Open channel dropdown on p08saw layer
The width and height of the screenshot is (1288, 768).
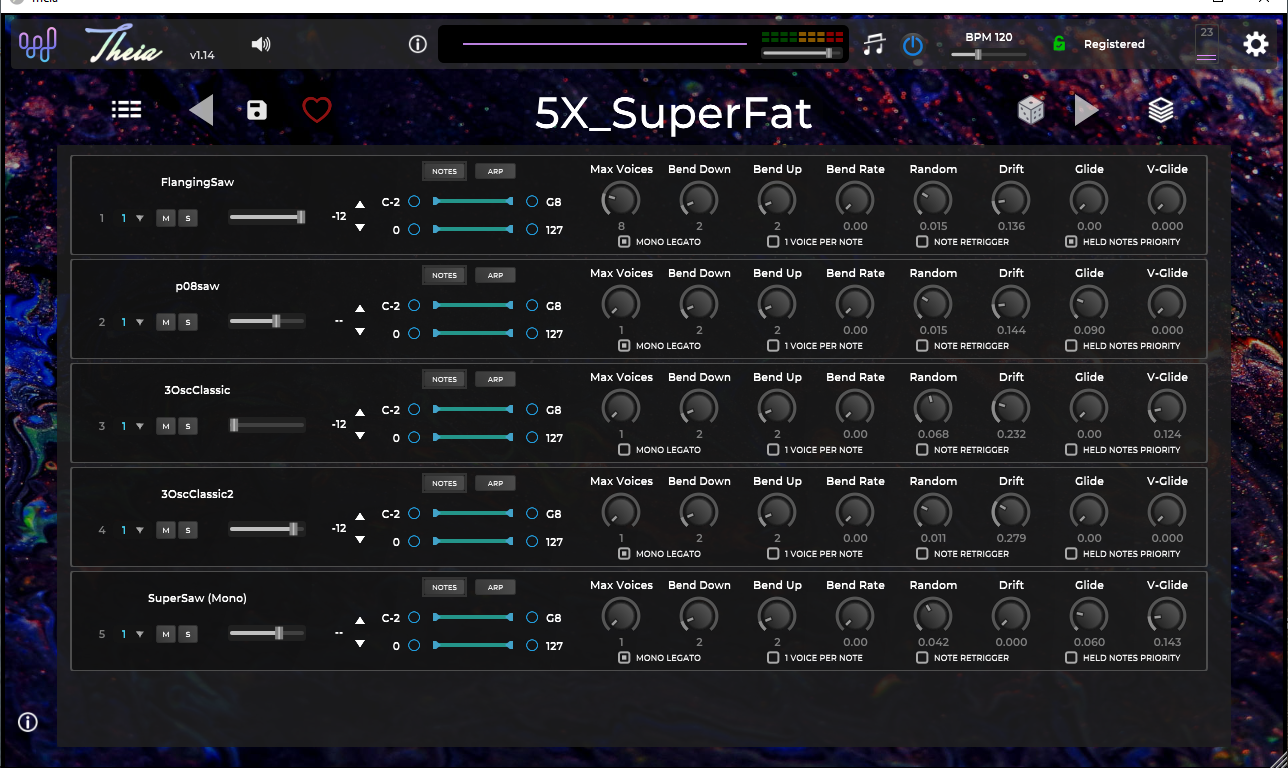point(140,322)
